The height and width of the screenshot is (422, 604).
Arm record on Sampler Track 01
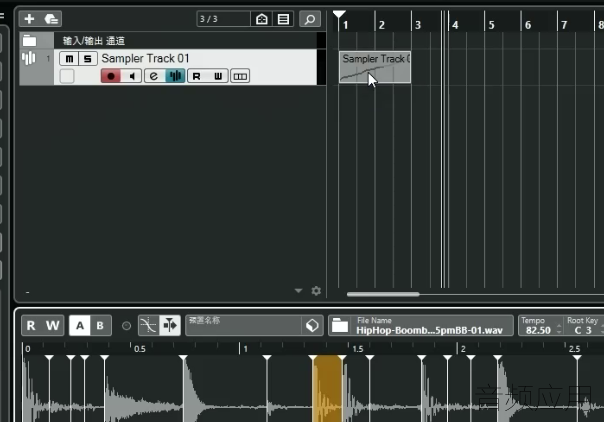coord(111,76)
